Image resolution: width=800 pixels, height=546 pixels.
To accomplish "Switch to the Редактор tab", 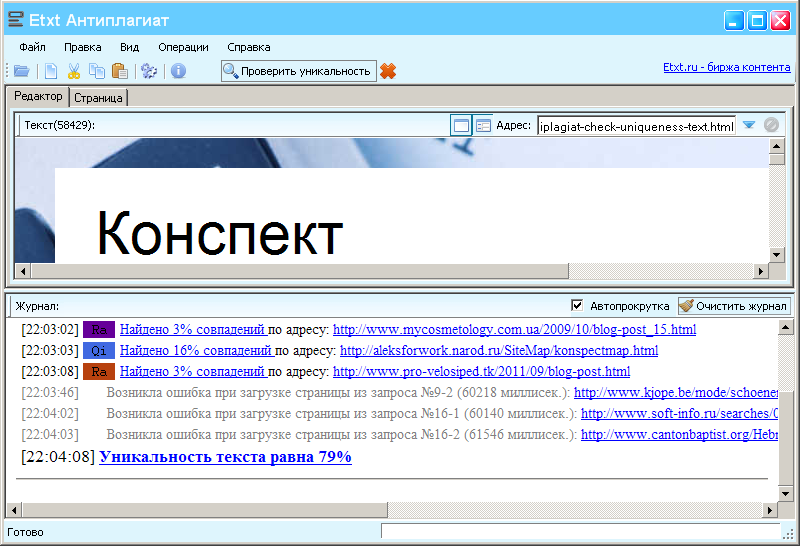I will click(x=38, y=96).
